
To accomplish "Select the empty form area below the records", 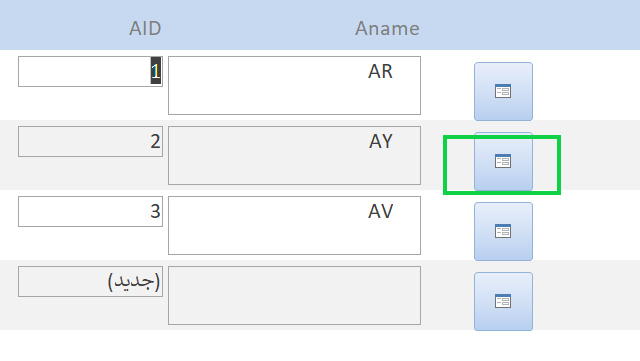I will point(320,345).
